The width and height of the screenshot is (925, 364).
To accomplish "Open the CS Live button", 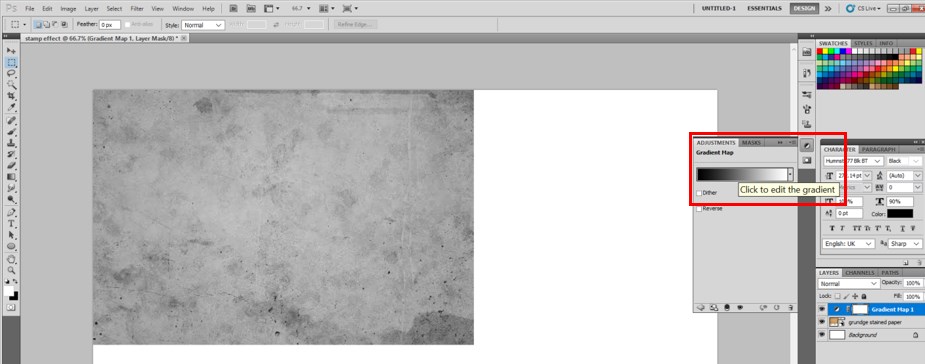I will 864,9.
